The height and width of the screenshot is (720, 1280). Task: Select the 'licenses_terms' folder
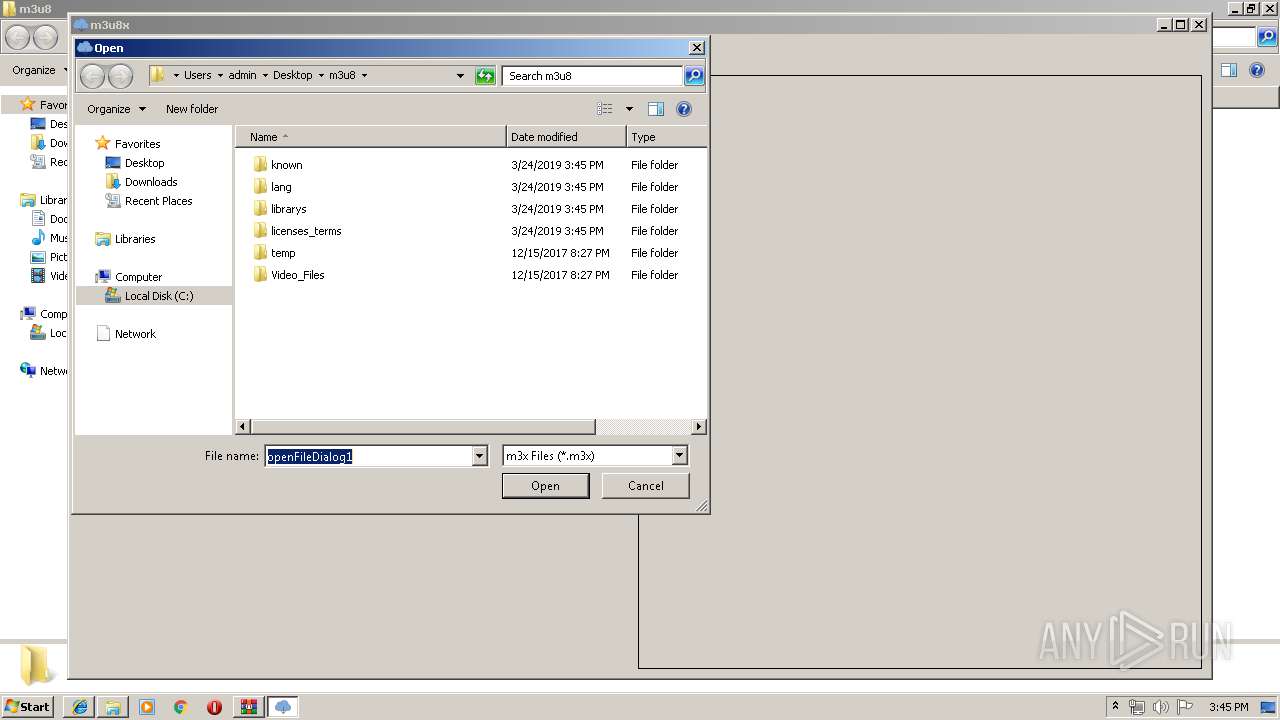[x=306, y=231]
